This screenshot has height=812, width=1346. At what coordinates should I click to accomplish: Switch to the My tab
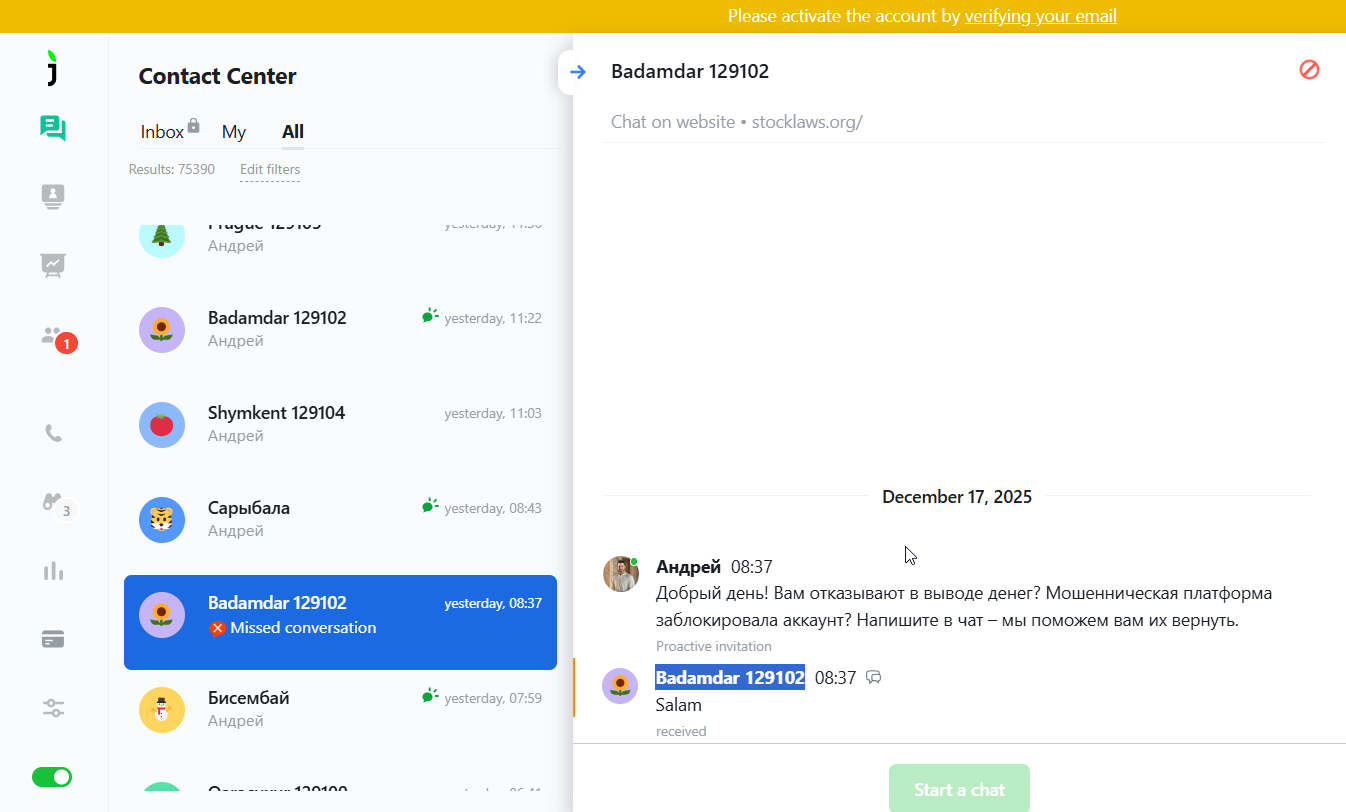click(x=234, y=132)
